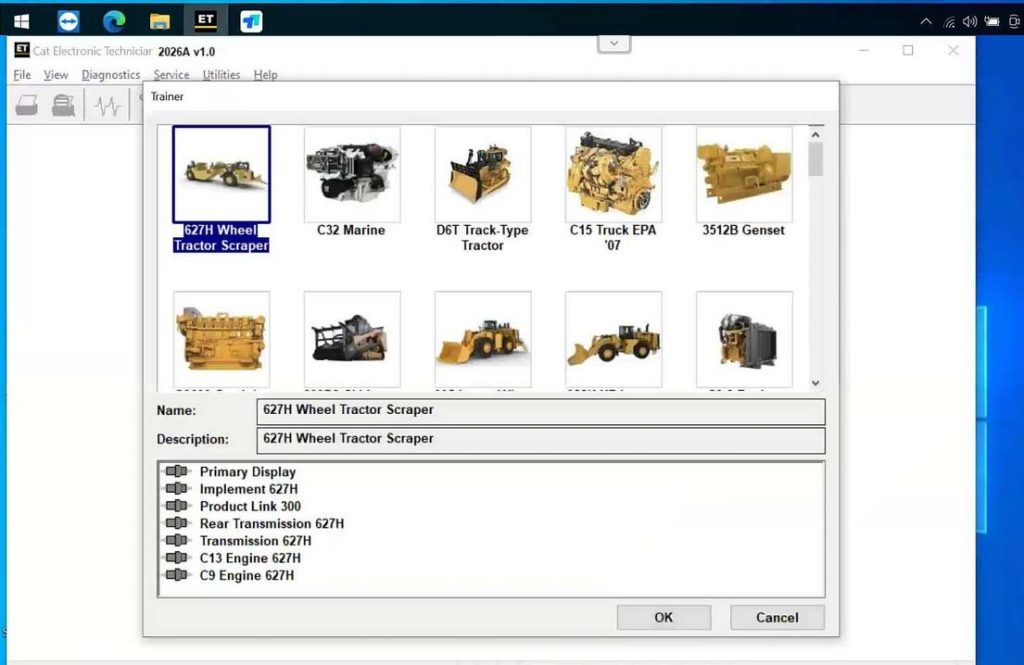Image resolution: width=1024 pixels, height=665 pixels.
Task: Show hidden system tray icons
Action: pyautogui.click(x=925, y=22)
